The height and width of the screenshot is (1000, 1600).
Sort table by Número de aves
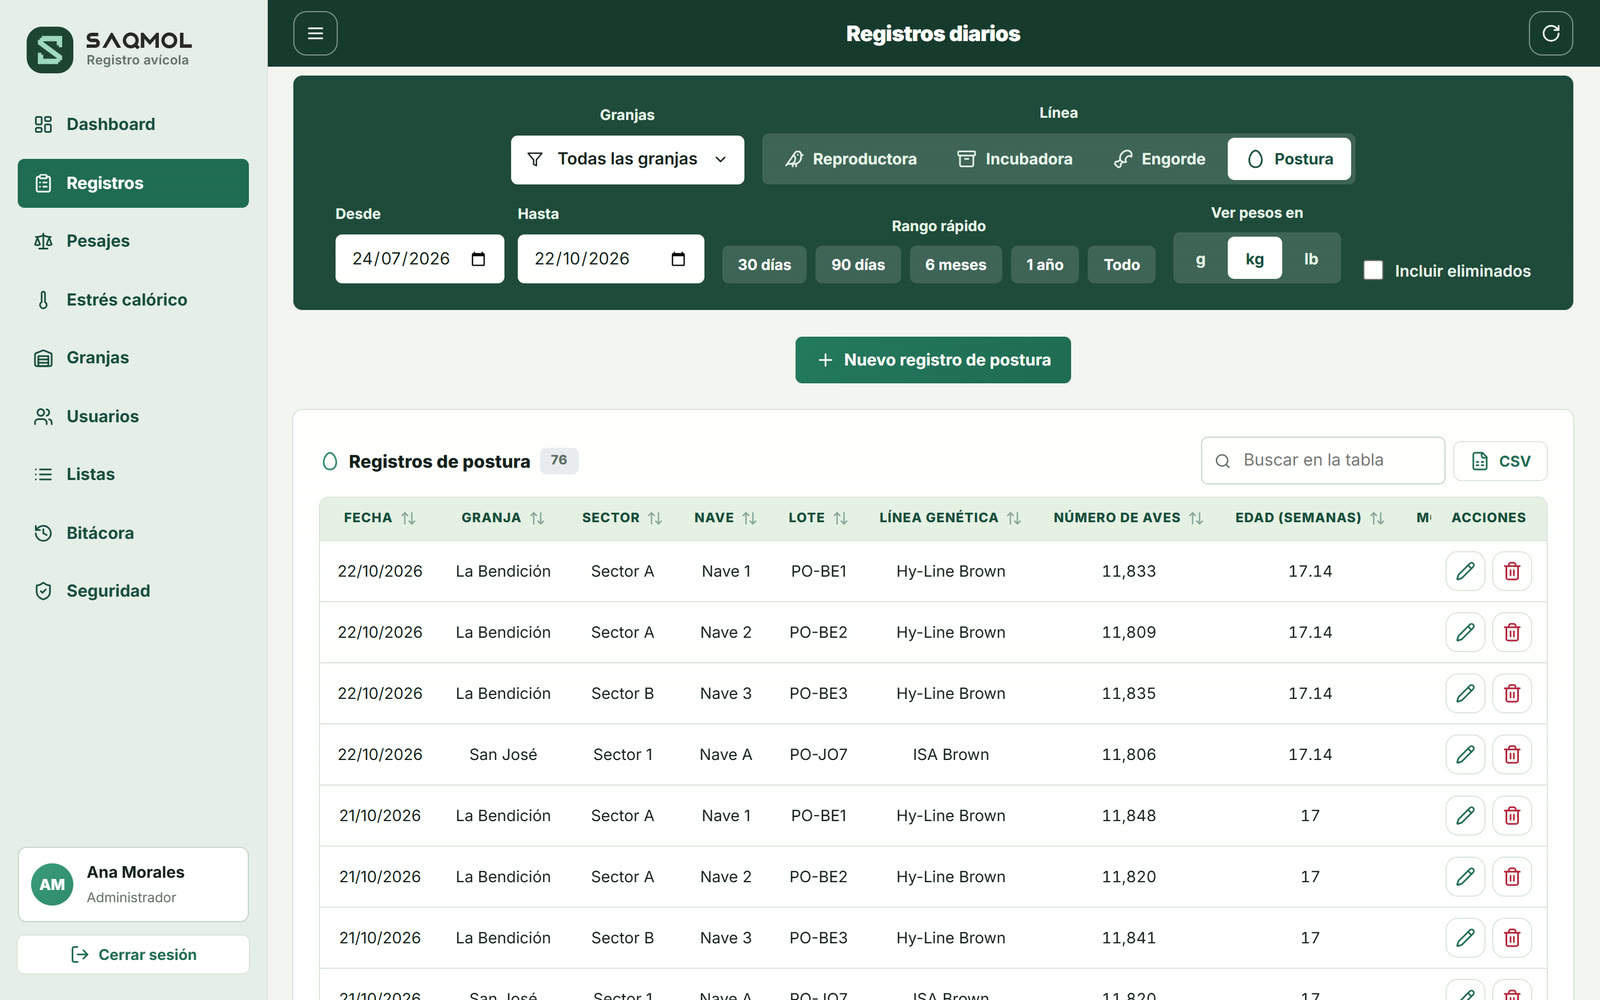pyautogui.click(x=1128, y=518)
